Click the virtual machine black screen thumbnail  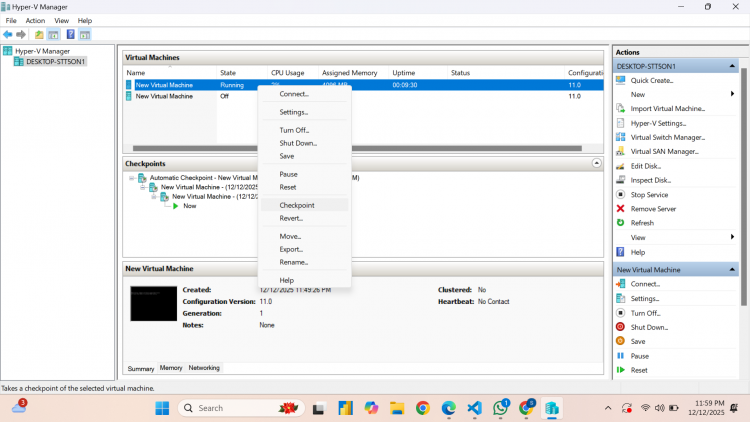click(x=154, y=303)
